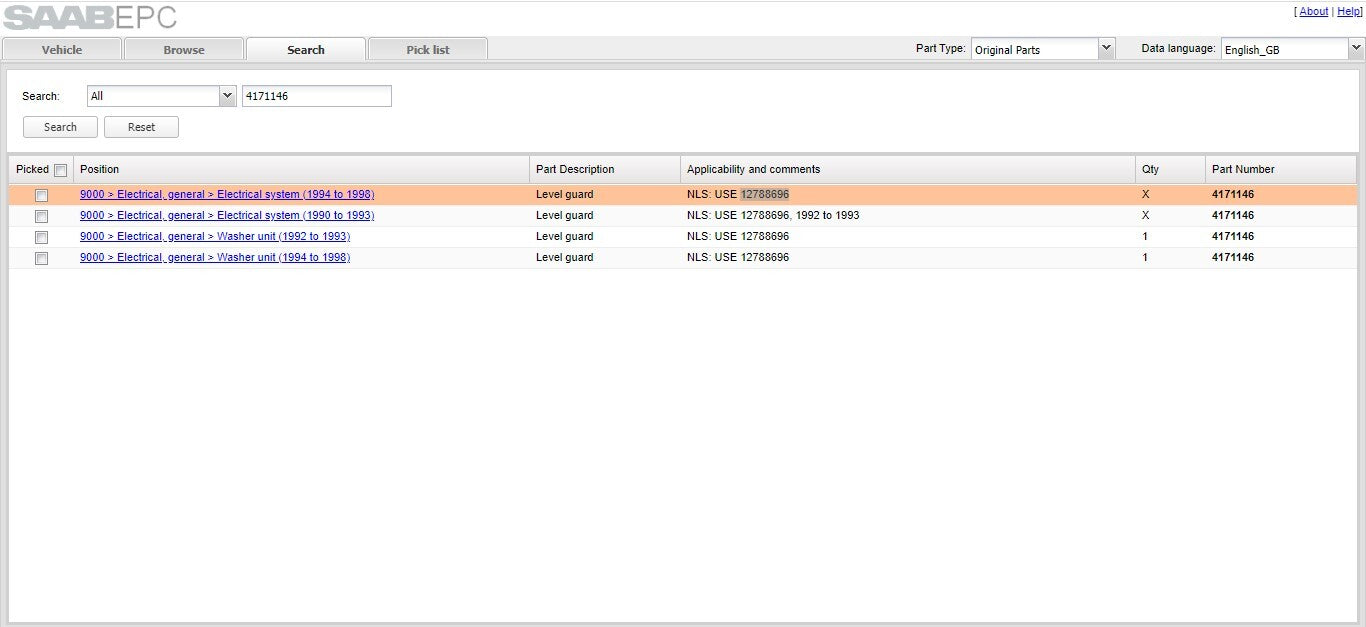
Task: Open Washer unit (1994 to 1998) position link
Action: pos(215,257)
